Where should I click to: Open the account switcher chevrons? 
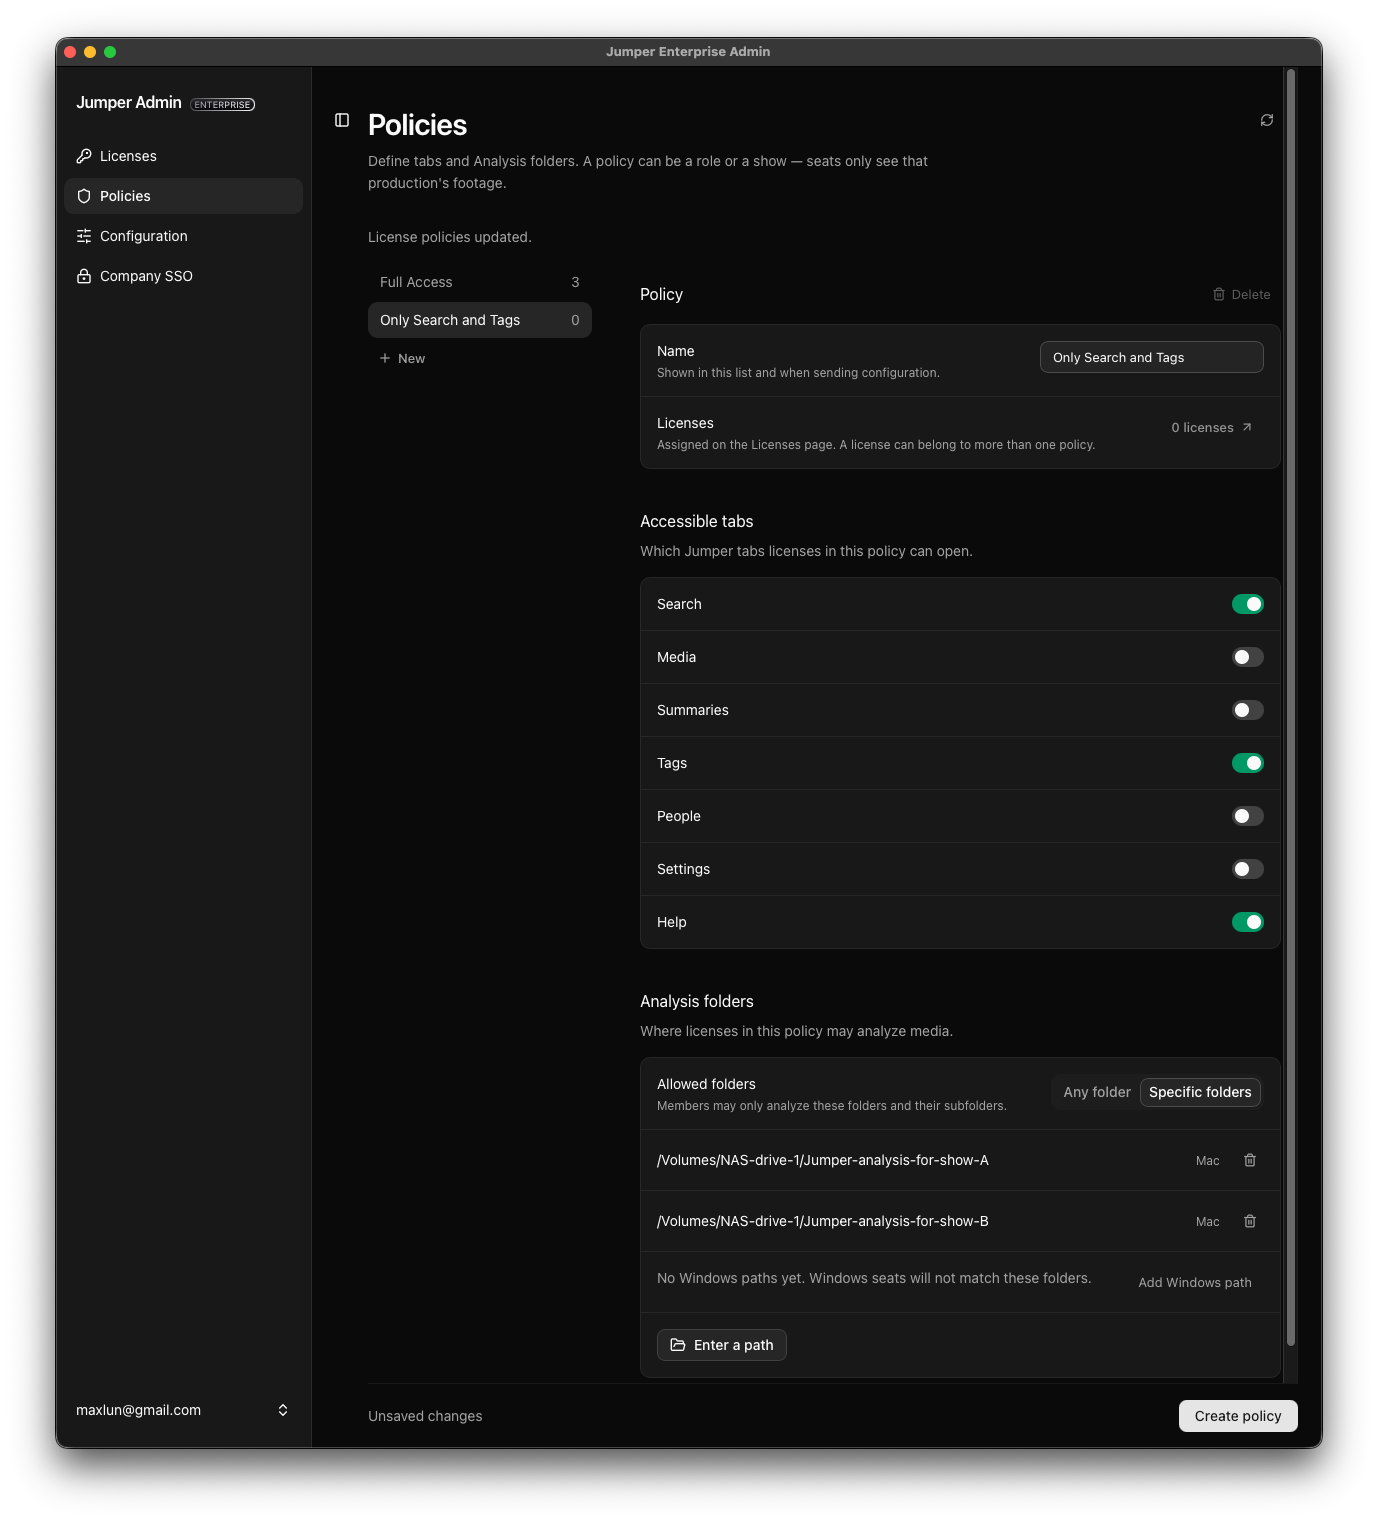pyautogui.click(x=283, y=1410)
